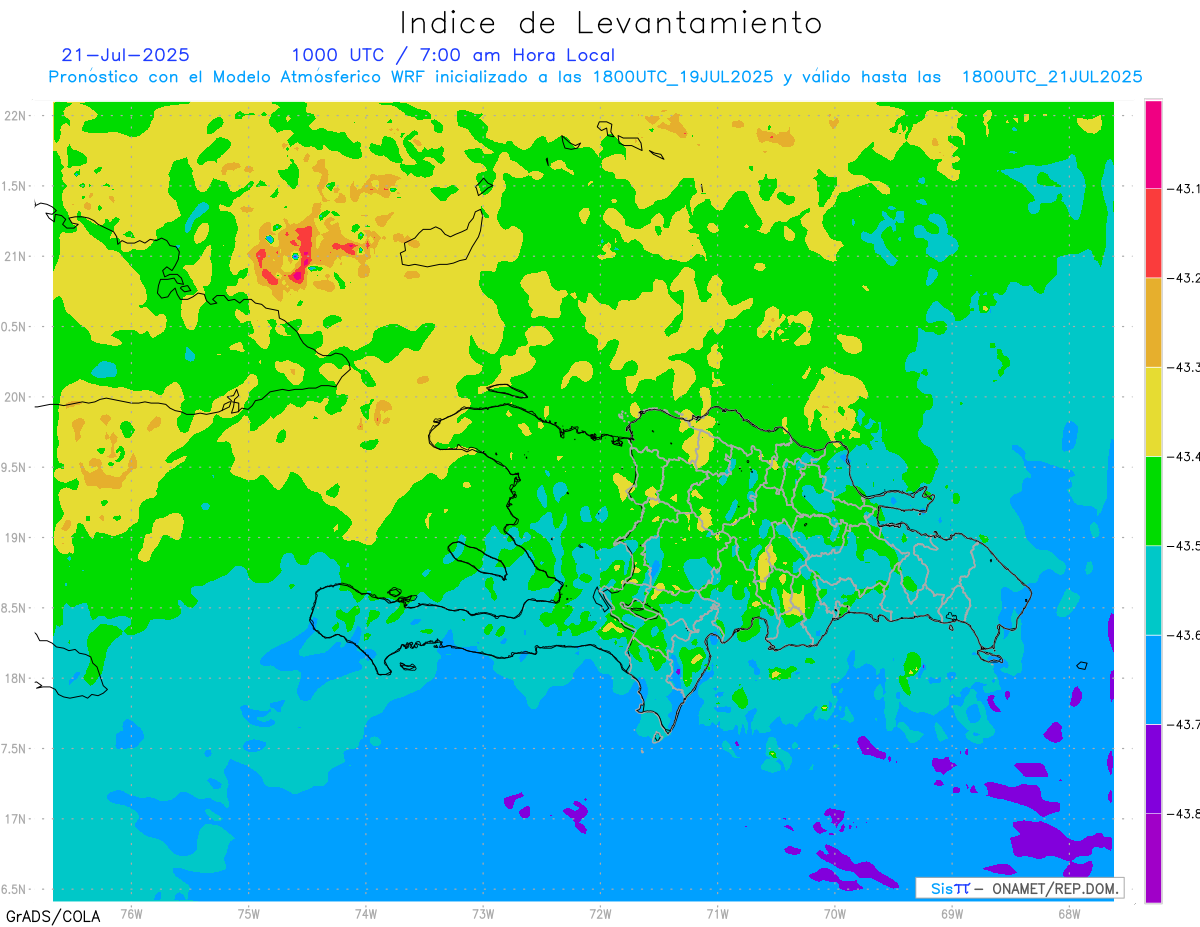Click the color bar value "-43.4"

1184,457
